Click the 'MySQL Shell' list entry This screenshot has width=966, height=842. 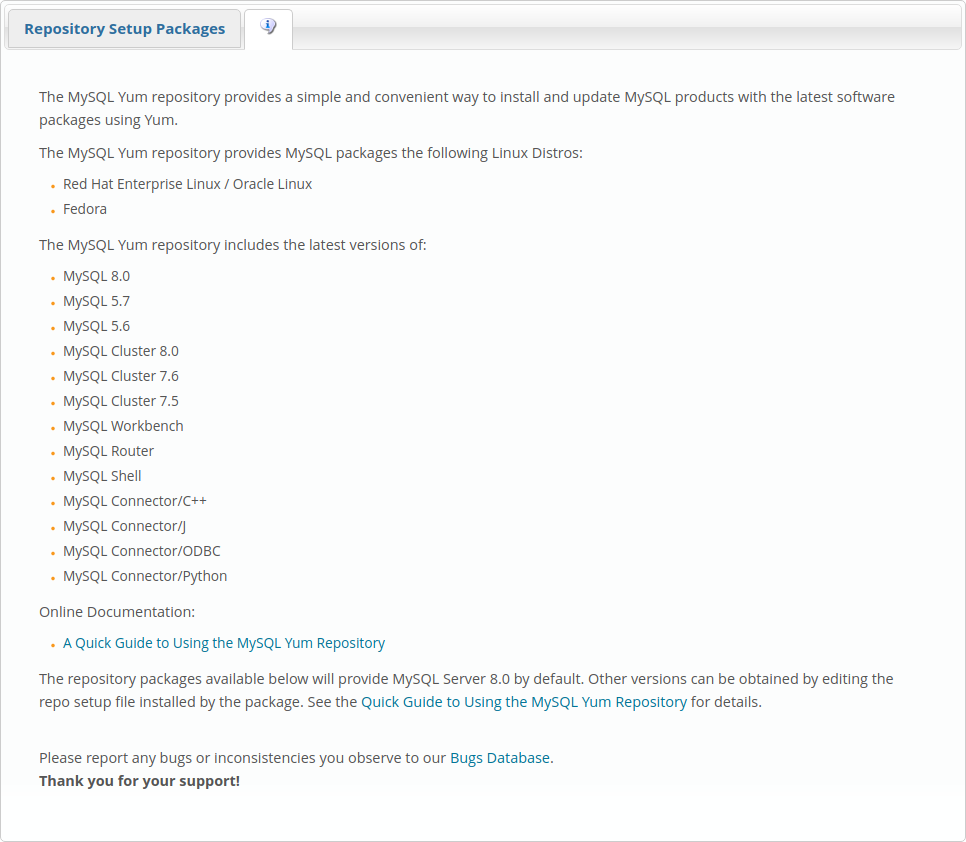coord(102,476)
